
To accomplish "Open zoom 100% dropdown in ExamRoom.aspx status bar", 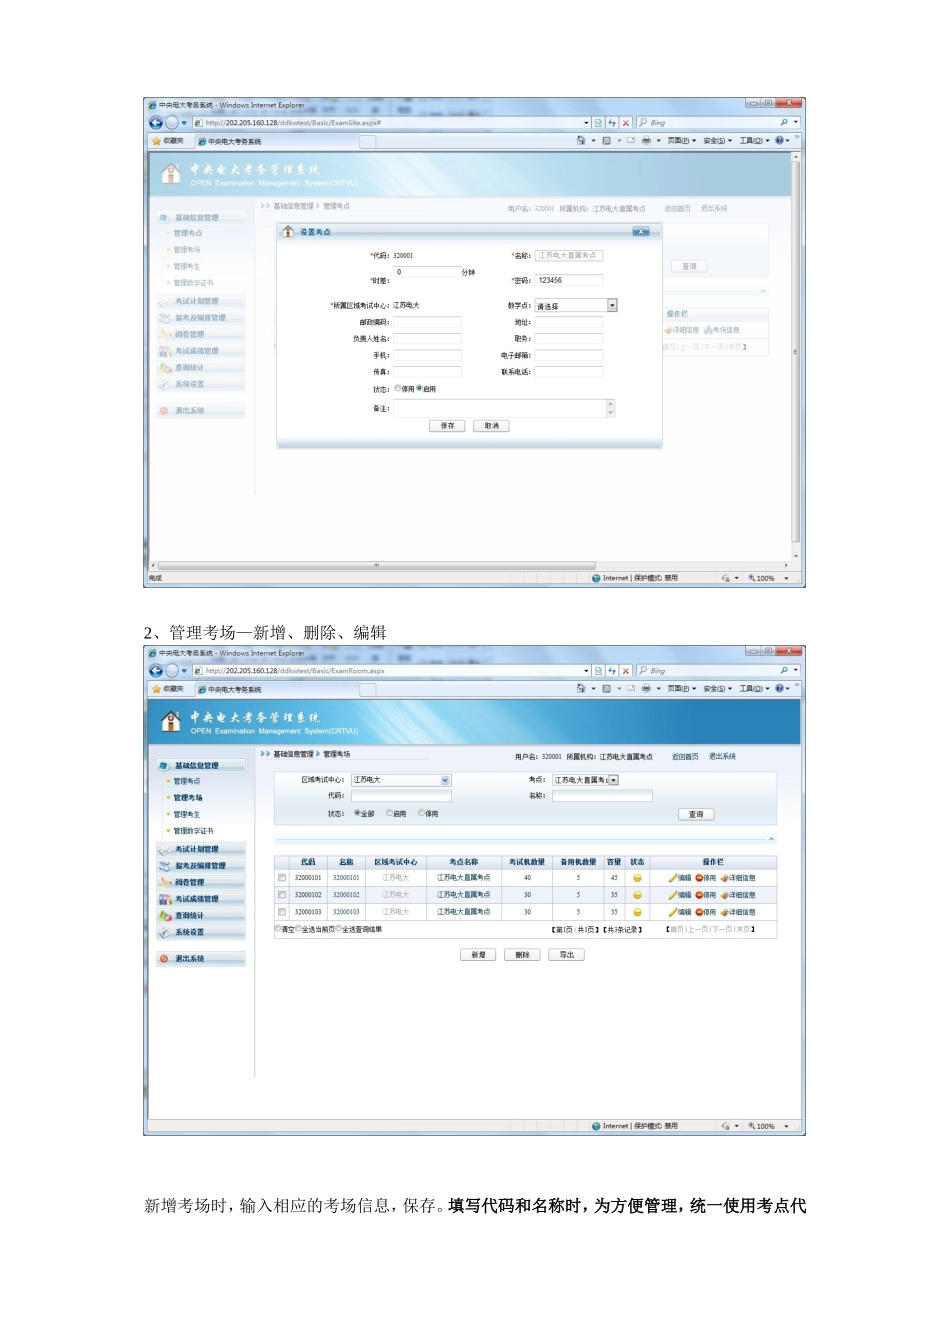I will pos(786,1126).
